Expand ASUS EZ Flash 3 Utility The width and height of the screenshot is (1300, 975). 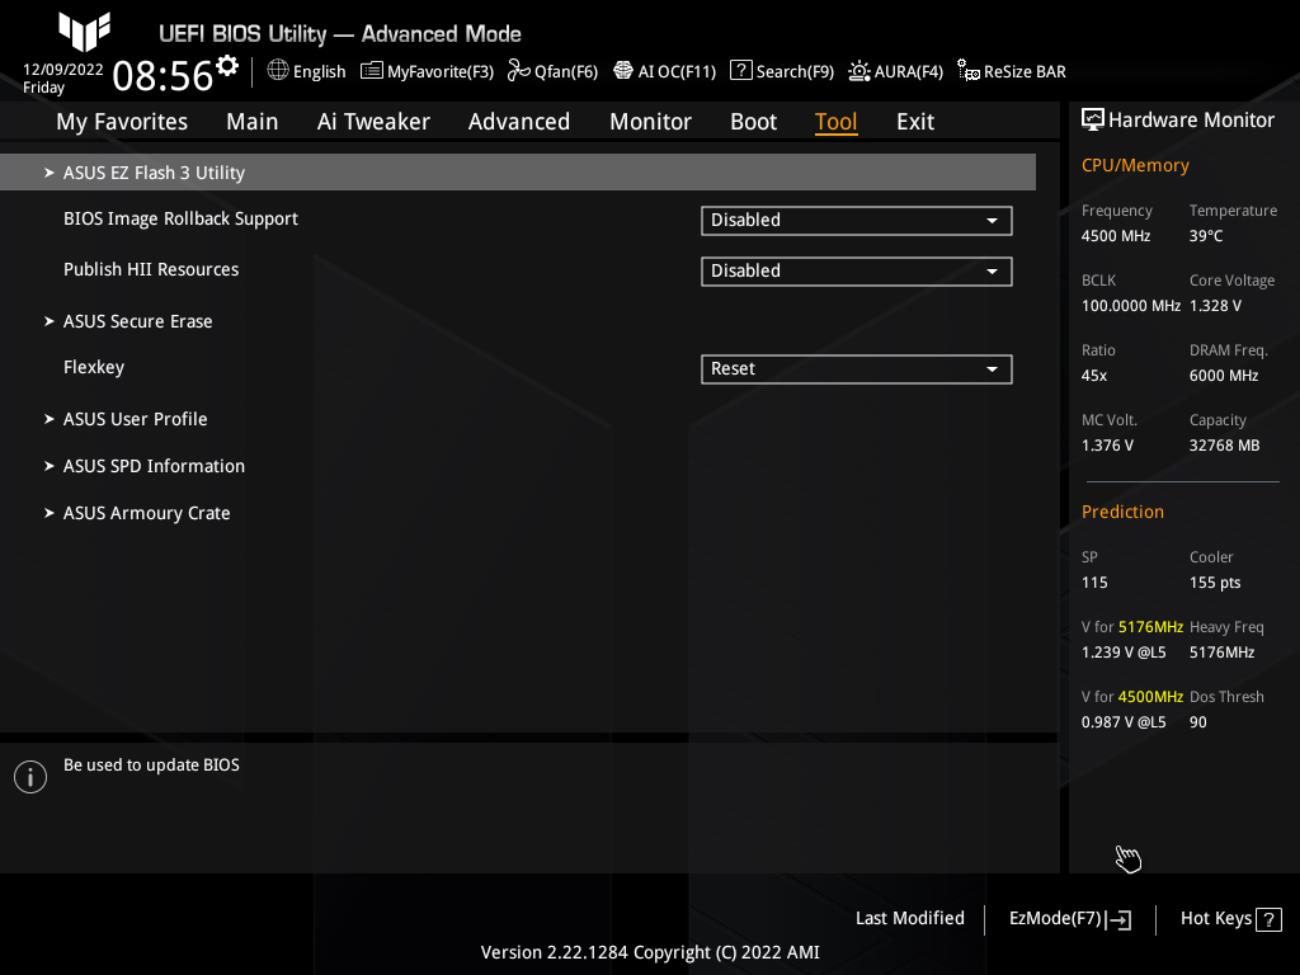pos(518,172)
